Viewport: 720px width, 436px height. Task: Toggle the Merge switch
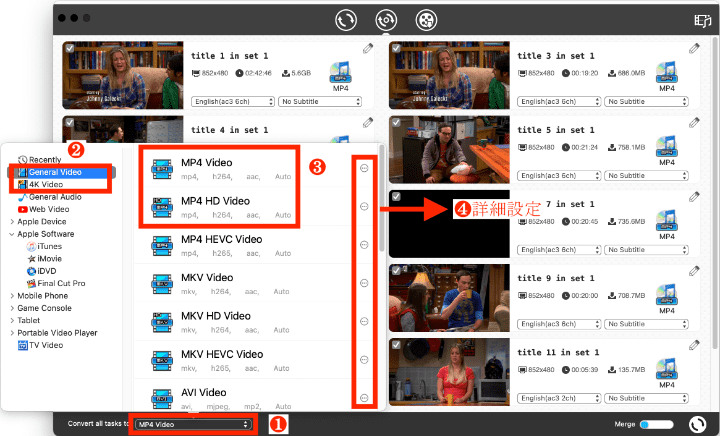[x=657, y=425]
